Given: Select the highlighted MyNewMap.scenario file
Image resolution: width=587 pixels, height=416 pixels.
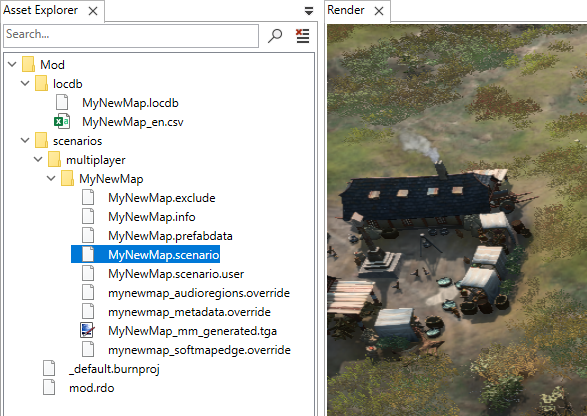Looking at the screenshot, I should tap(164, 255).
